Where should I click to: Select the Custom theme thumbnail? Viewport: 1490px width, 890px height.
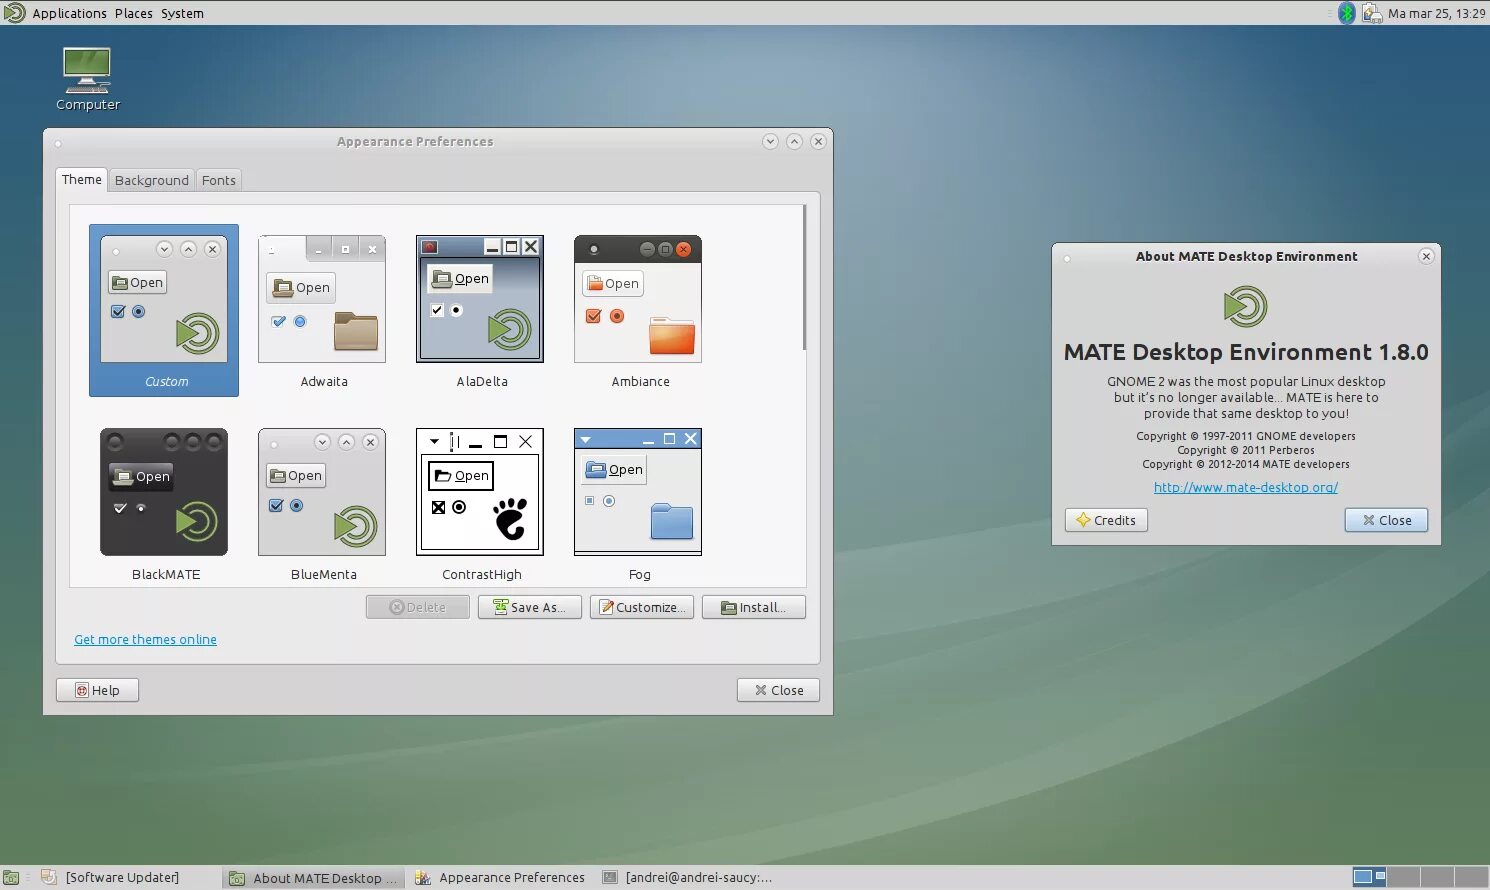164,310
